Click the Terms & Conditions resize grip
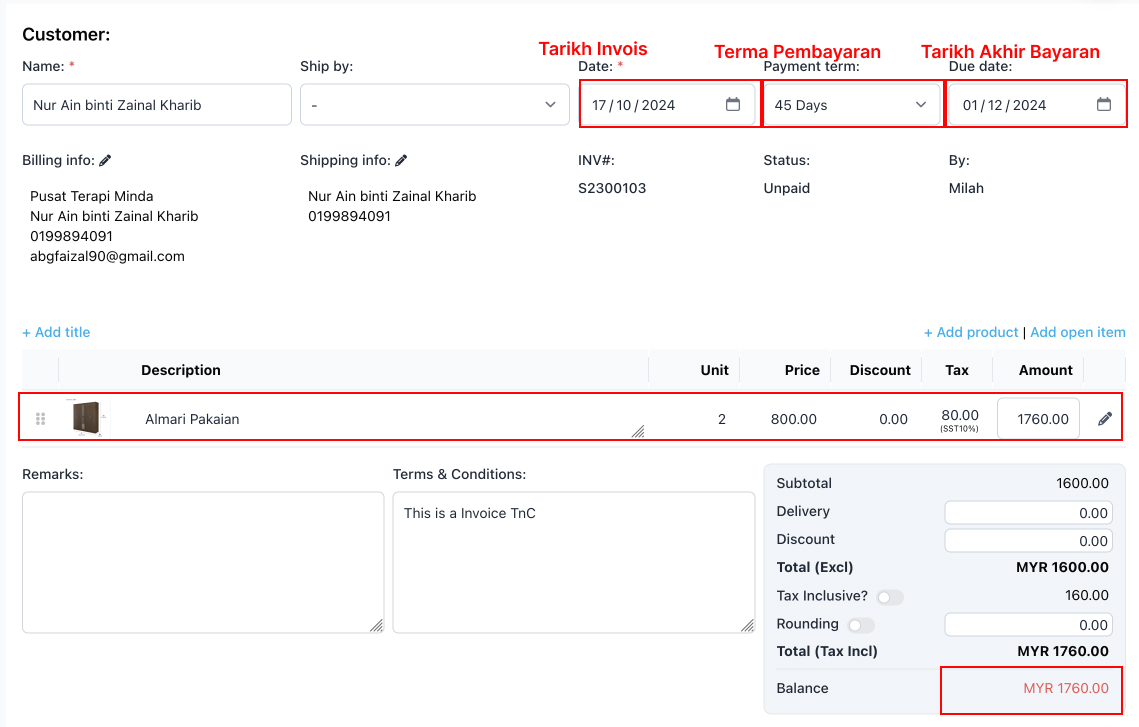The width and height of the screenshot is (1139, 727). tap(747, 625)
